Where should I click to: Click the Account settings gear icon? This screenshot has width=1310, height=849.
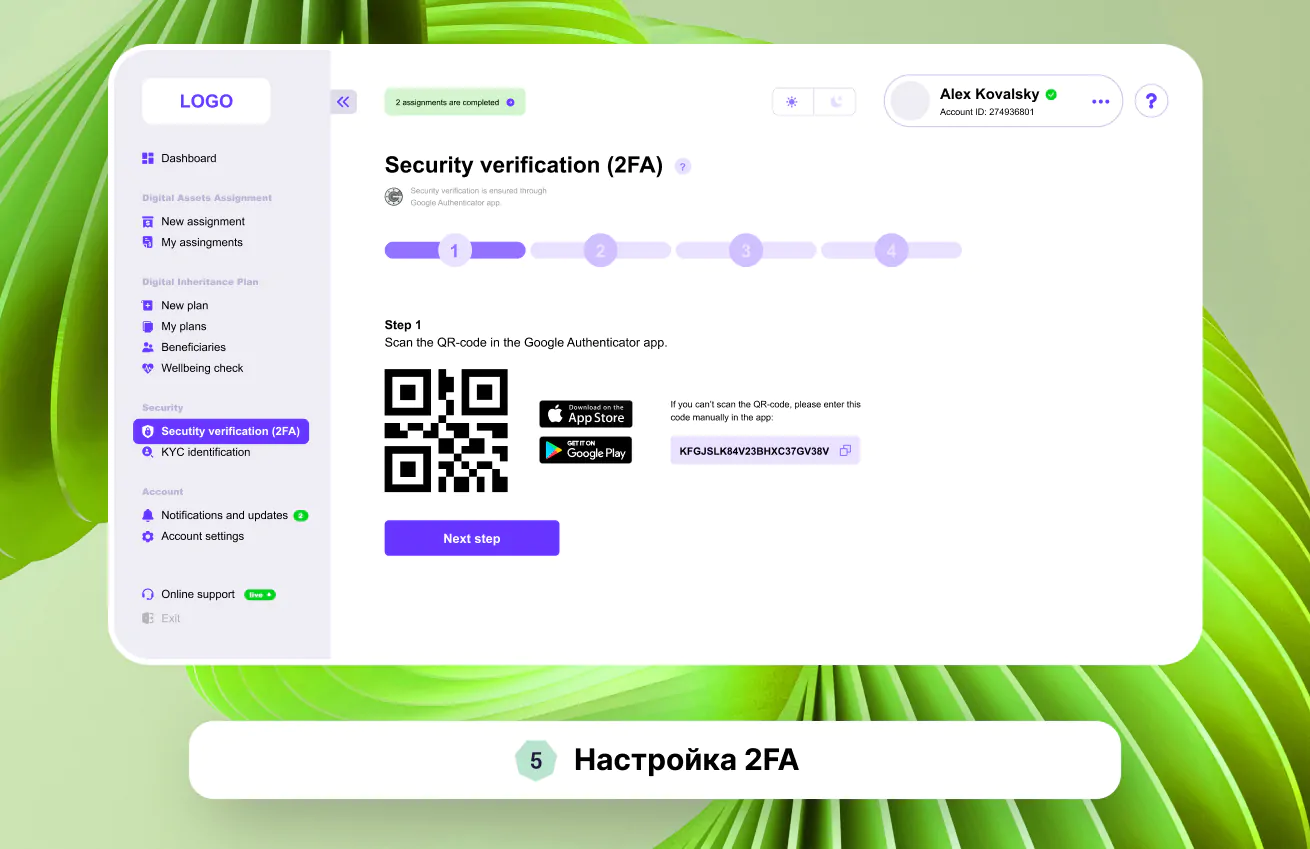[147, 536]
